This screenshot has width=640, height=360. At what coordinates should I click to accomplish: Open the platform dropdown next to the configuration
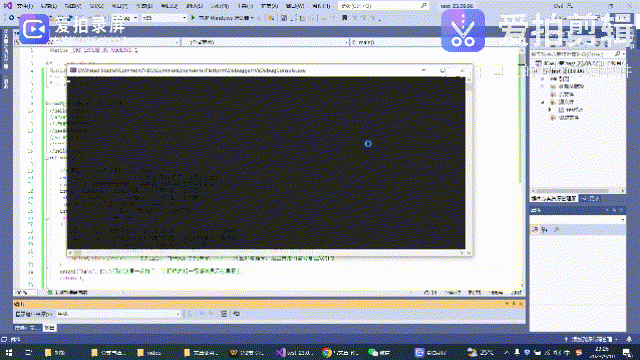[164, 18]
